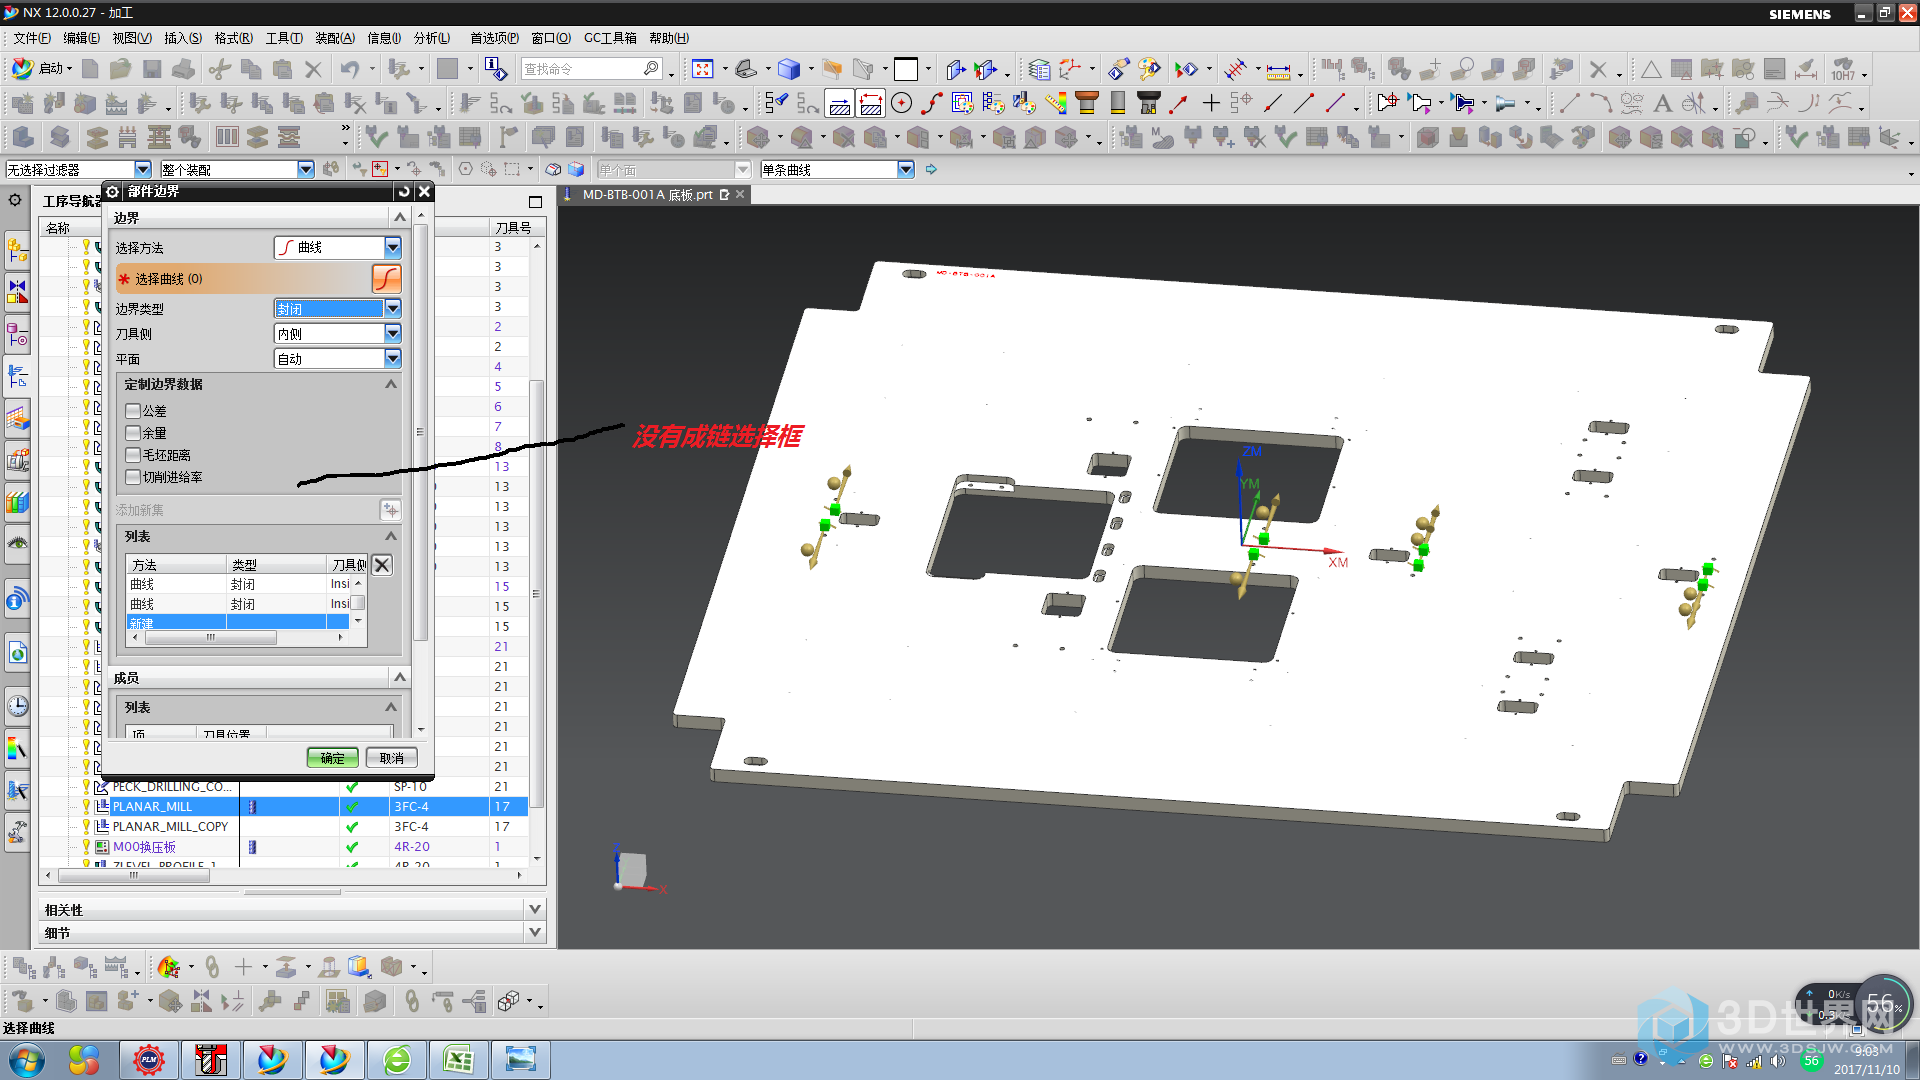The image size is (1920, 1080).
Task: Enable the 余量 checkbox
Action: (x=133, y=433)
